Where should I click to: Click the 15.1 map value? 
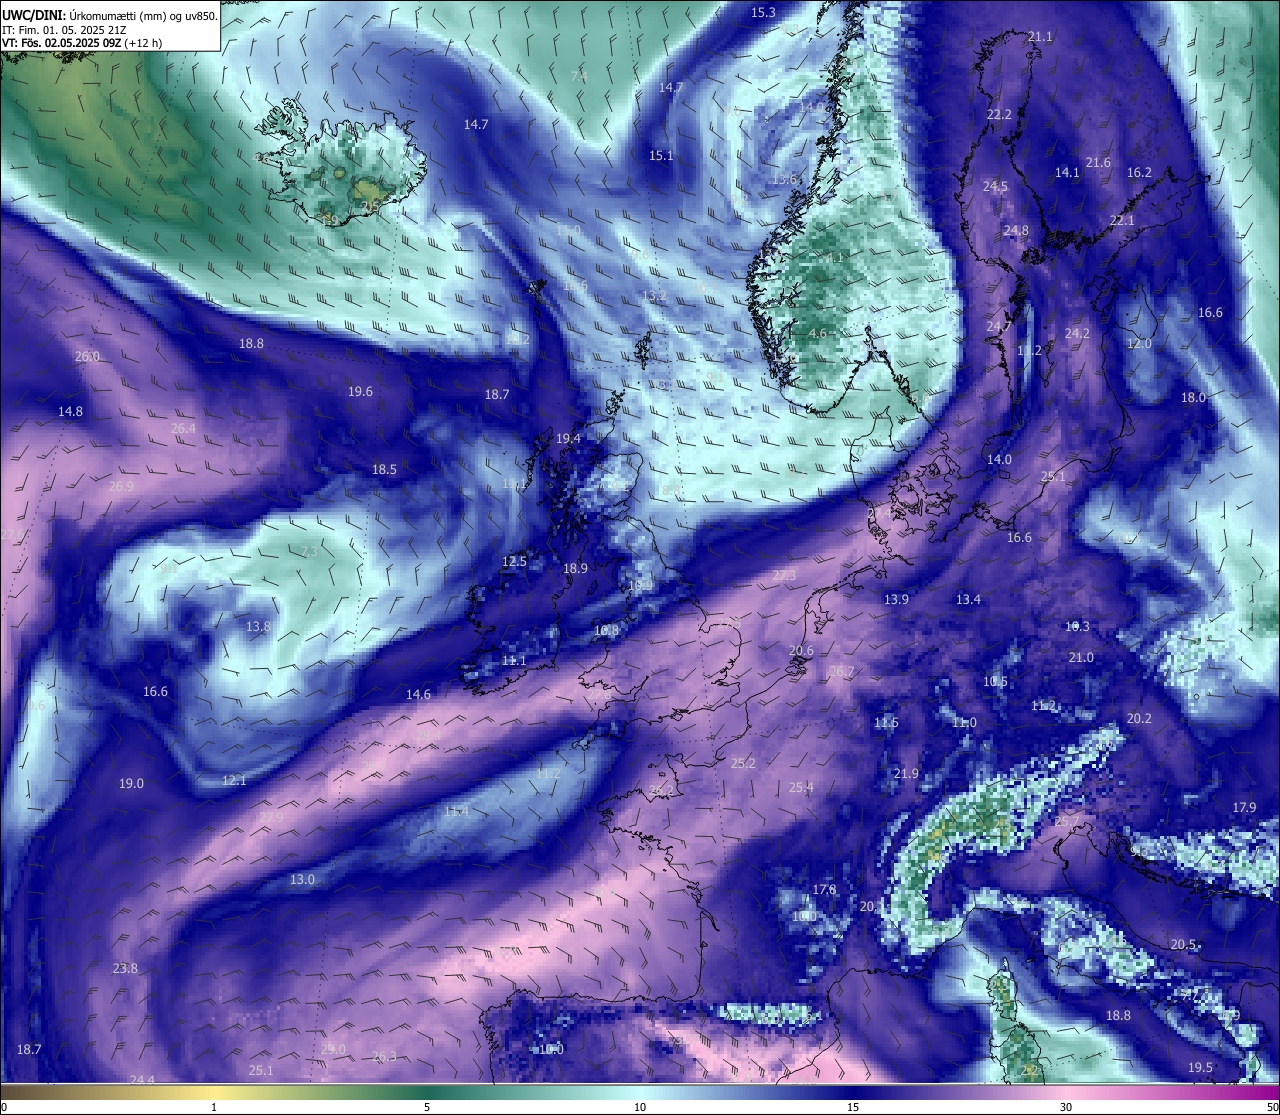tap(661, 155)
